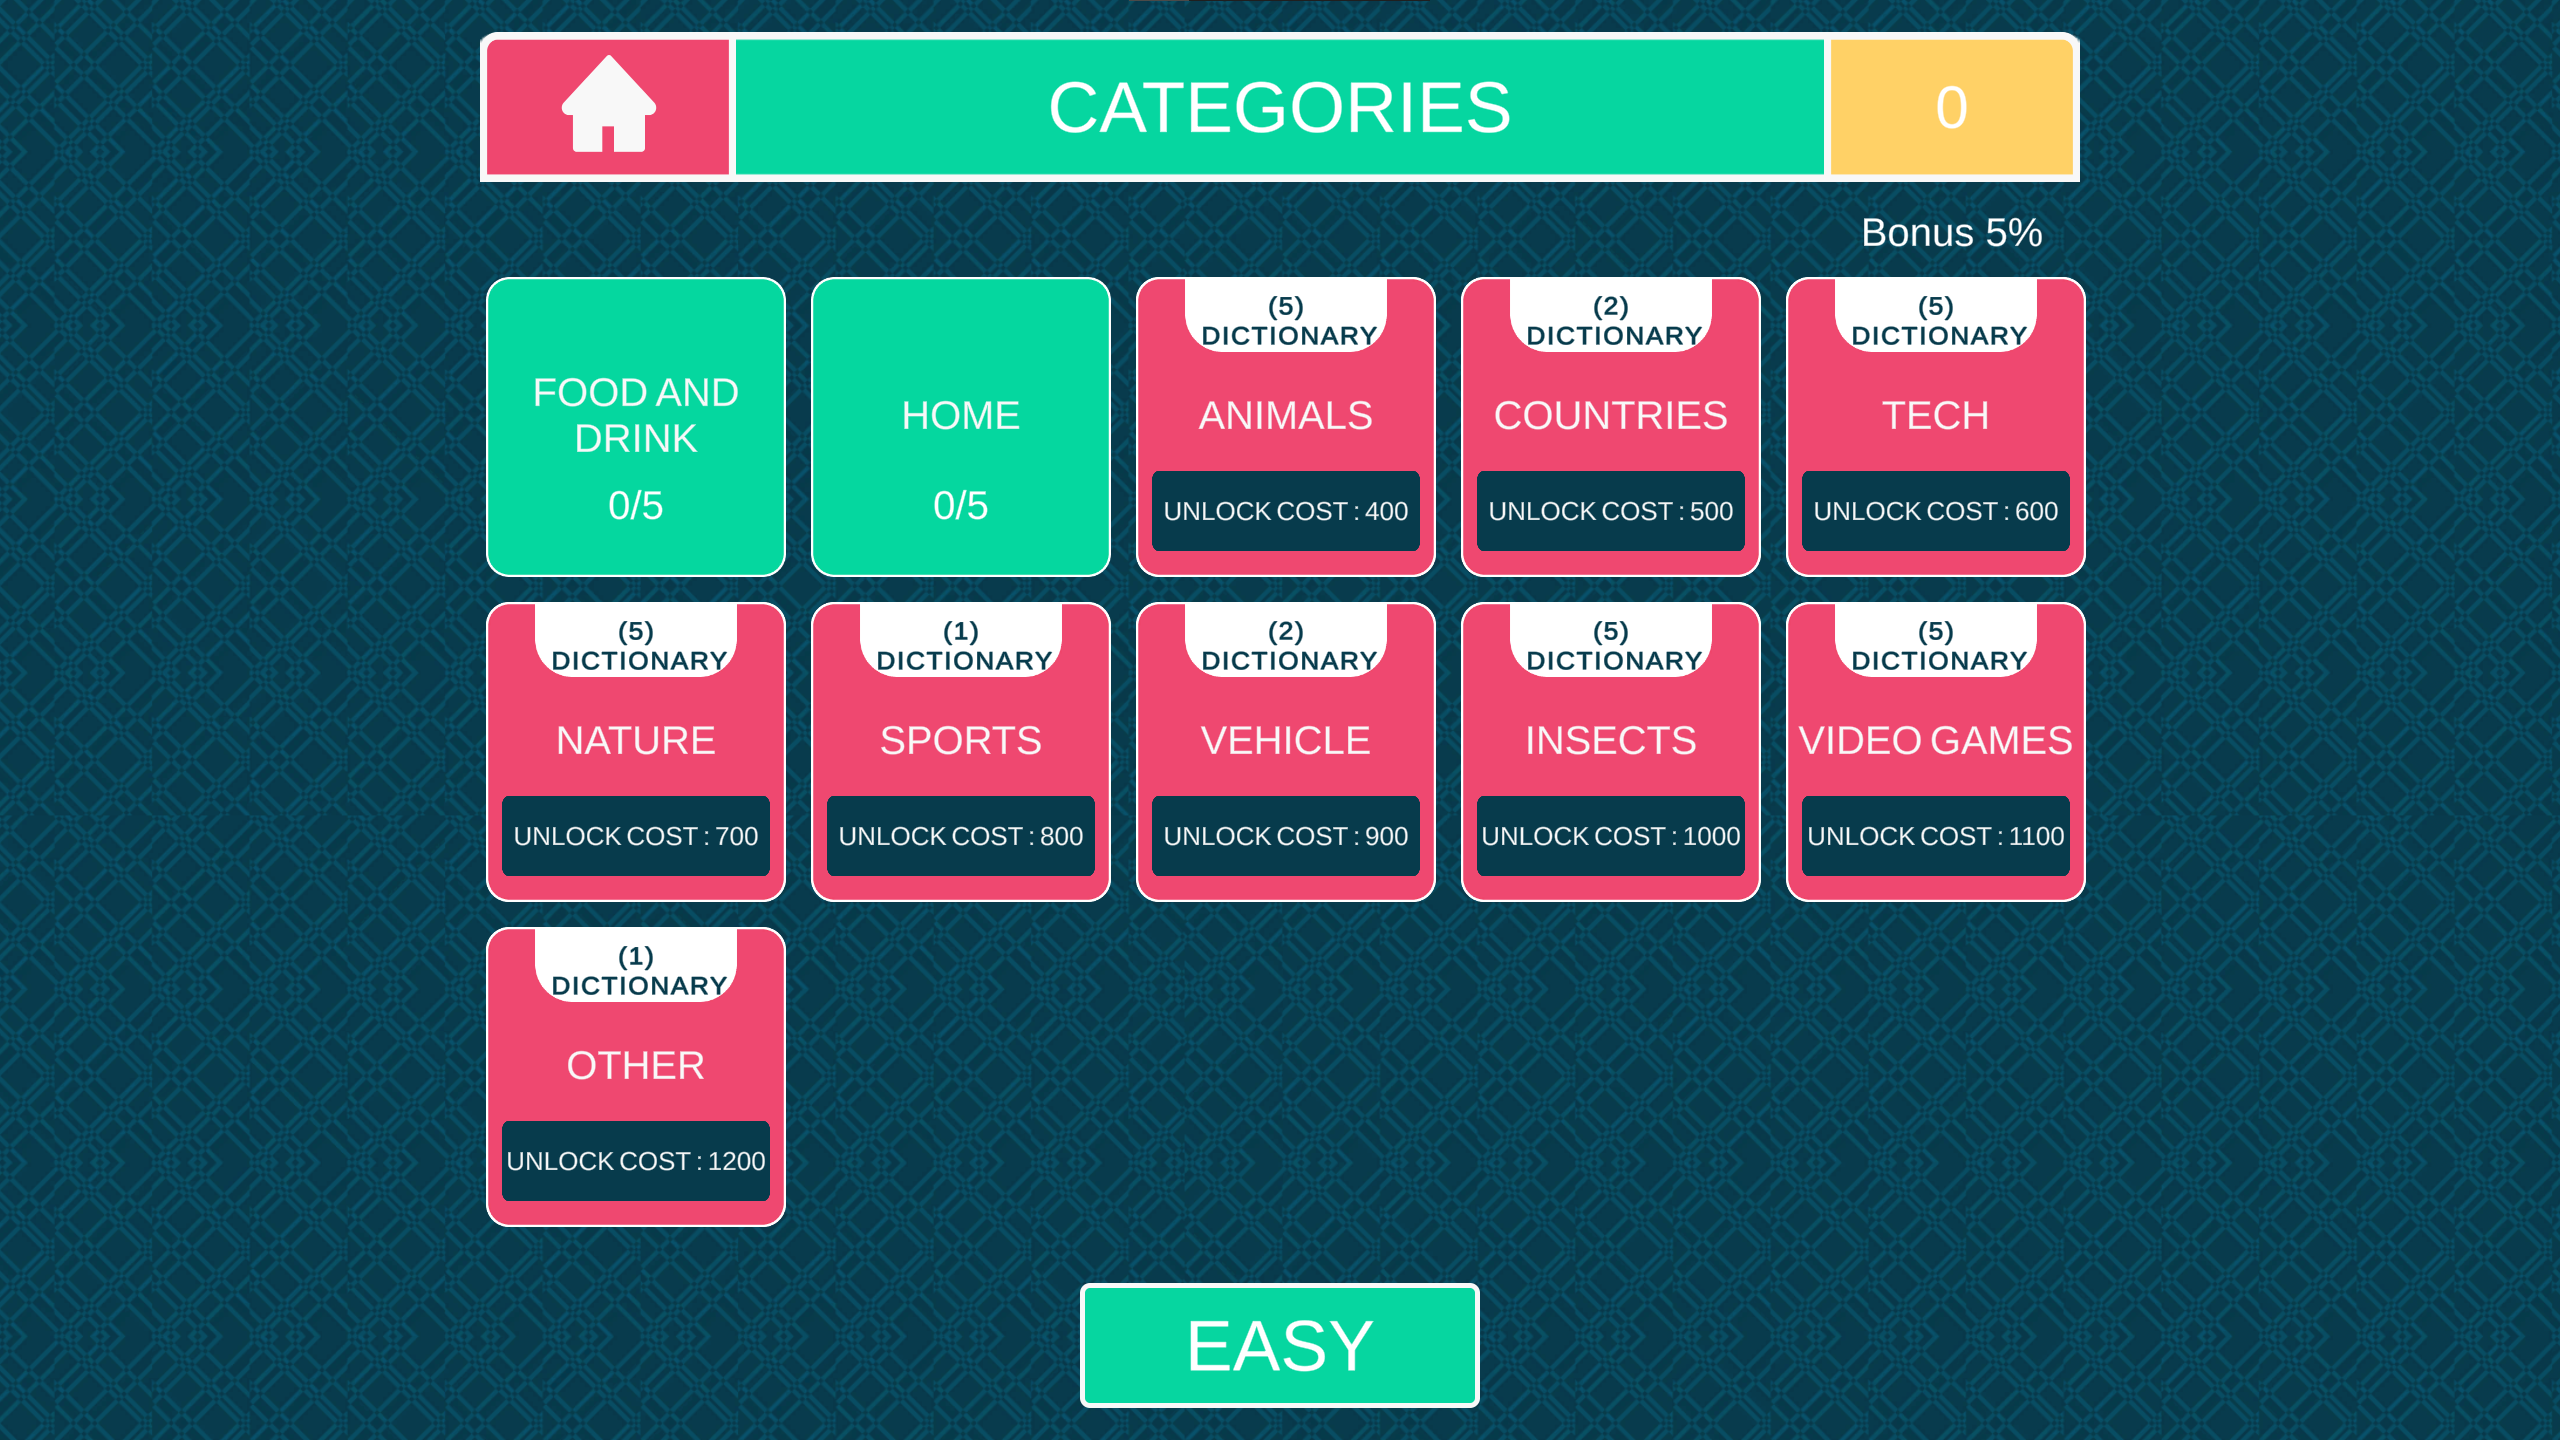This screenshot has width=2560, height=1440.
Task: Click Unlock Cost 1000 on Insects
Action: (x=1610, y=836)
